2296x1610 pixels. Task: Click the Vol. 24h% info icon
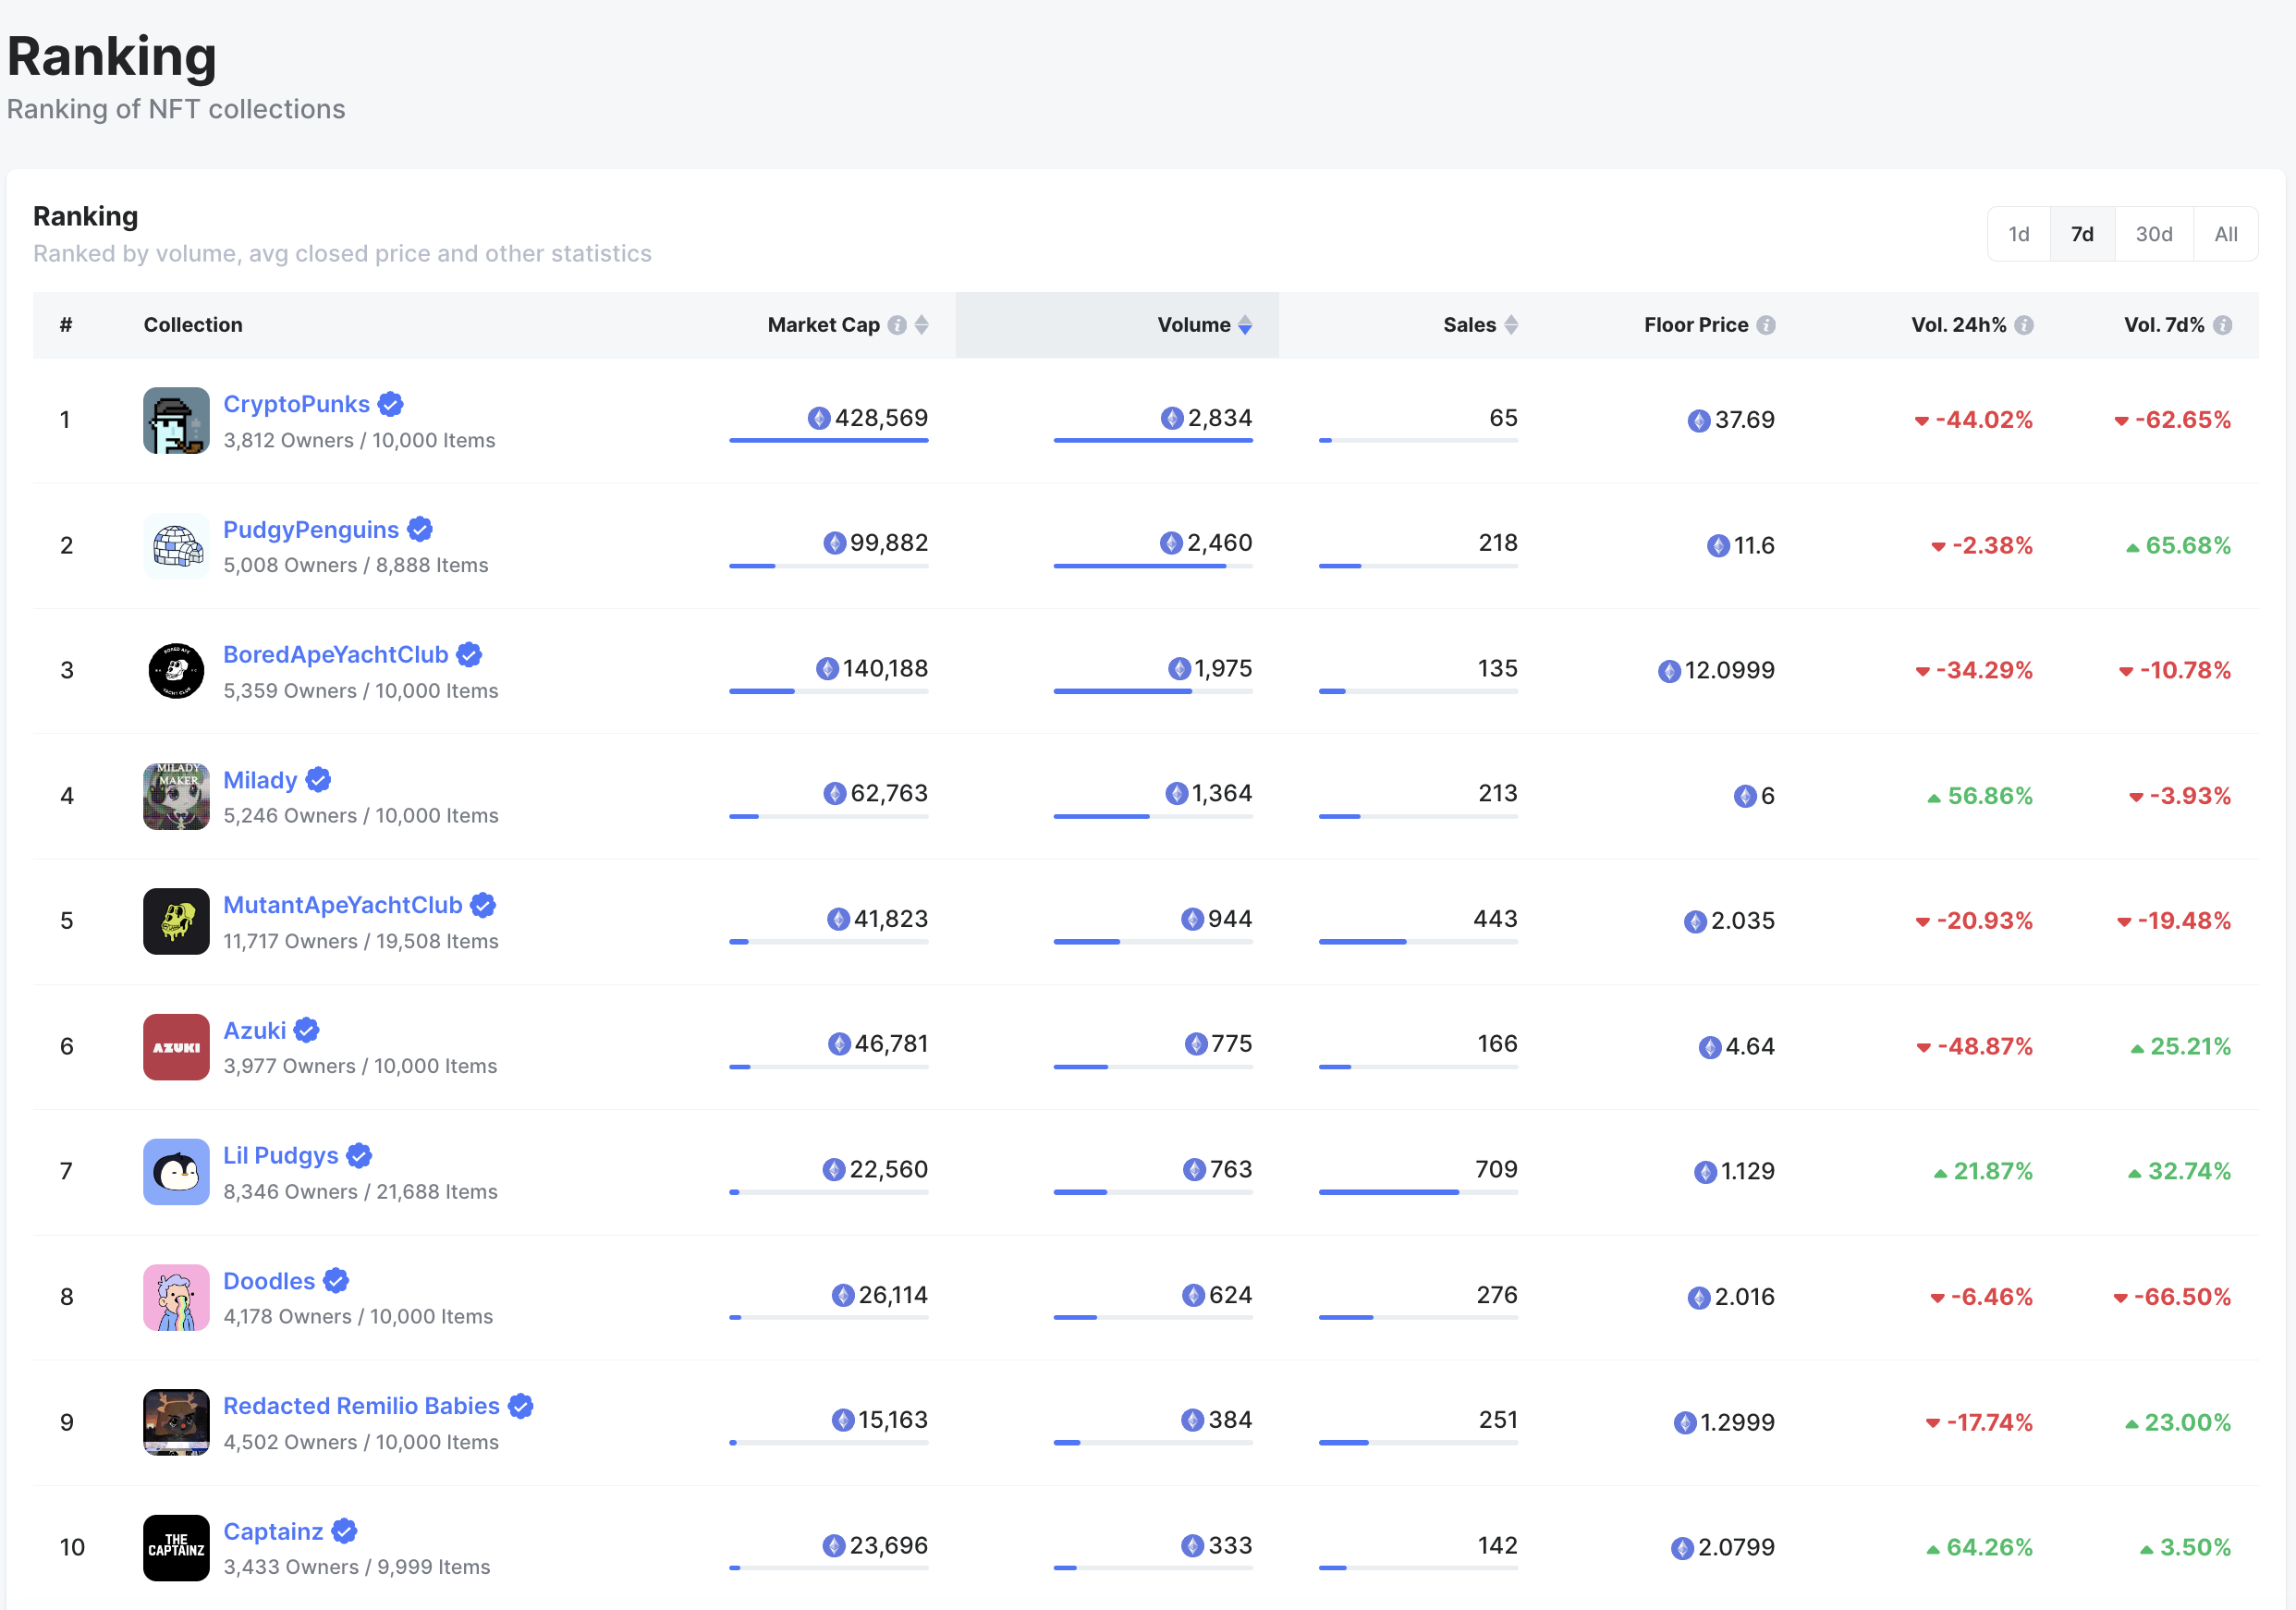(x=2024, y=325)
